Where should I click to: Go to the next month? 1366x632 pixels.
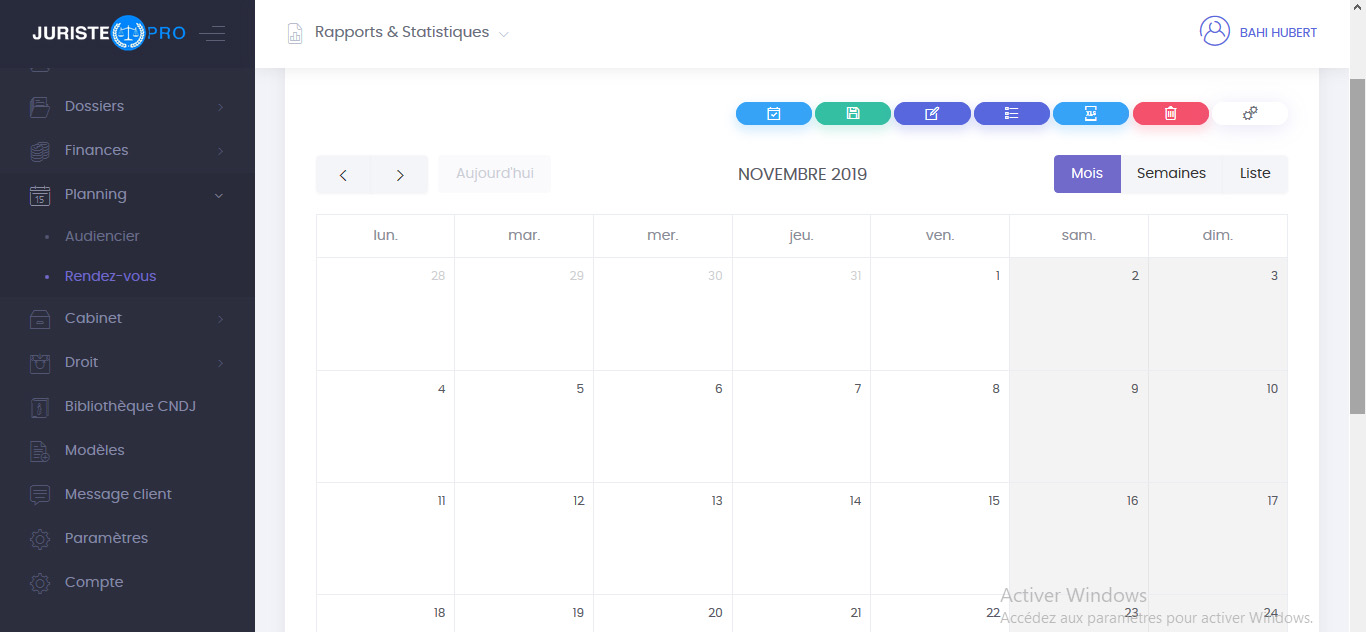(400, 175)
